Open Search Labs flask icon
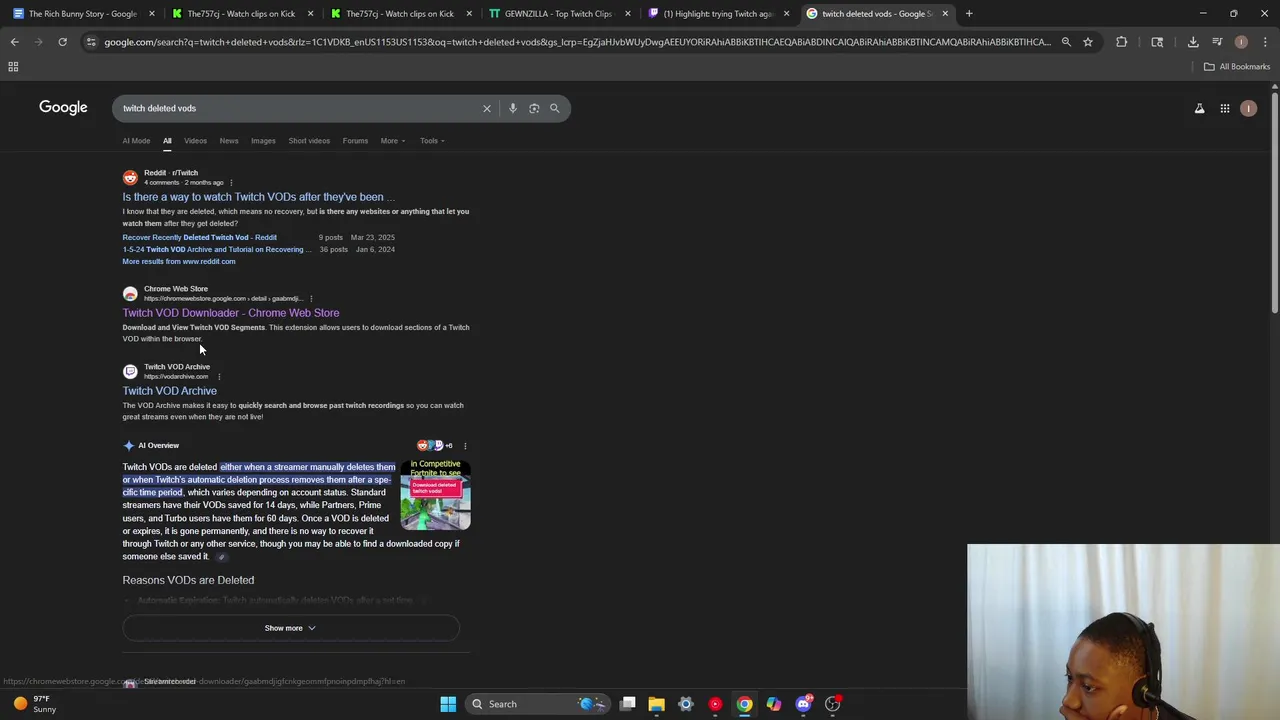 click(1200, 108)
